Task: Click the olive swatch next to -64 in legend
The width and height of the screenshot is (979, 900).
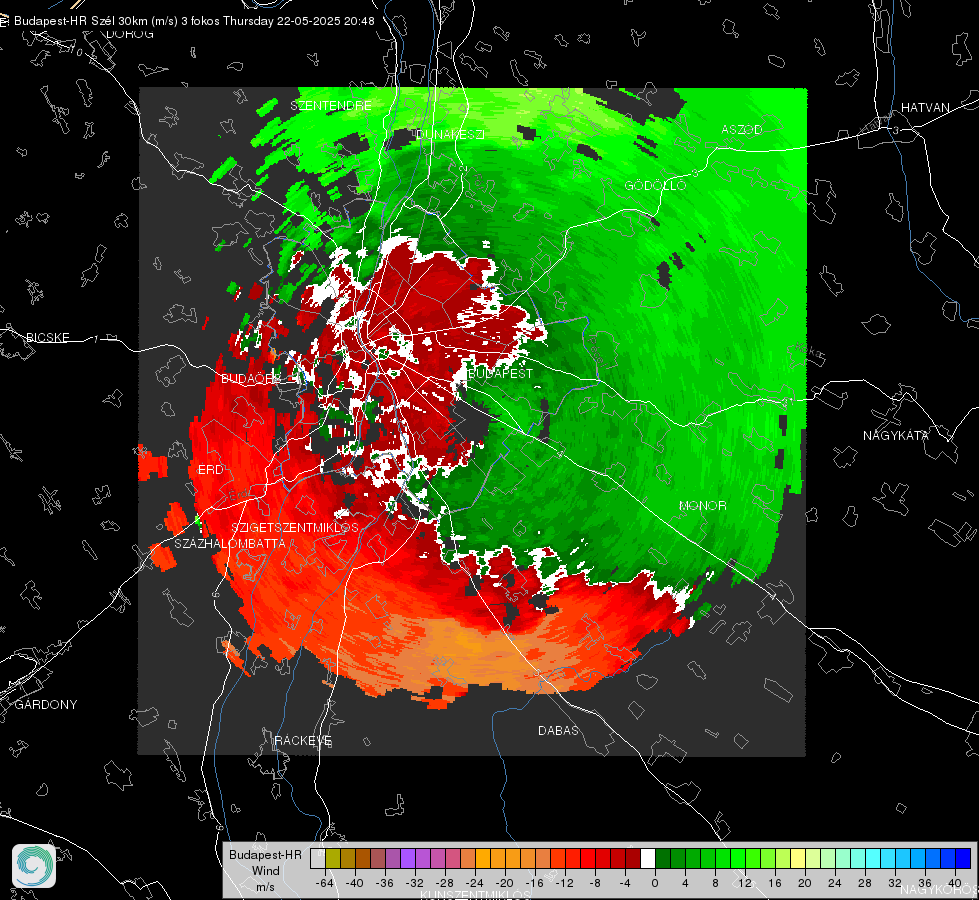Action: [333, 859]
